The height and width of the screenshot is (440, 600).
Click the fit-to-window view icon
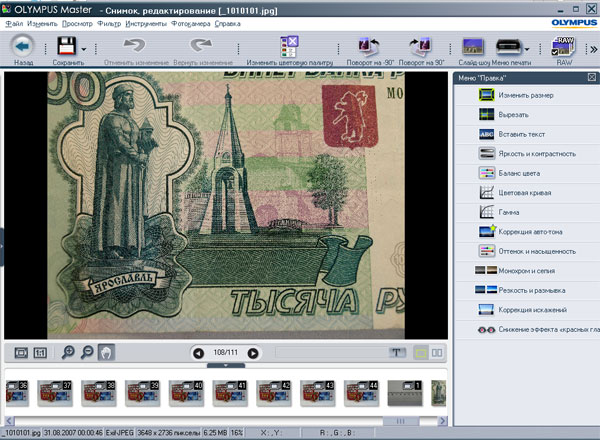[x=21, y=352]
